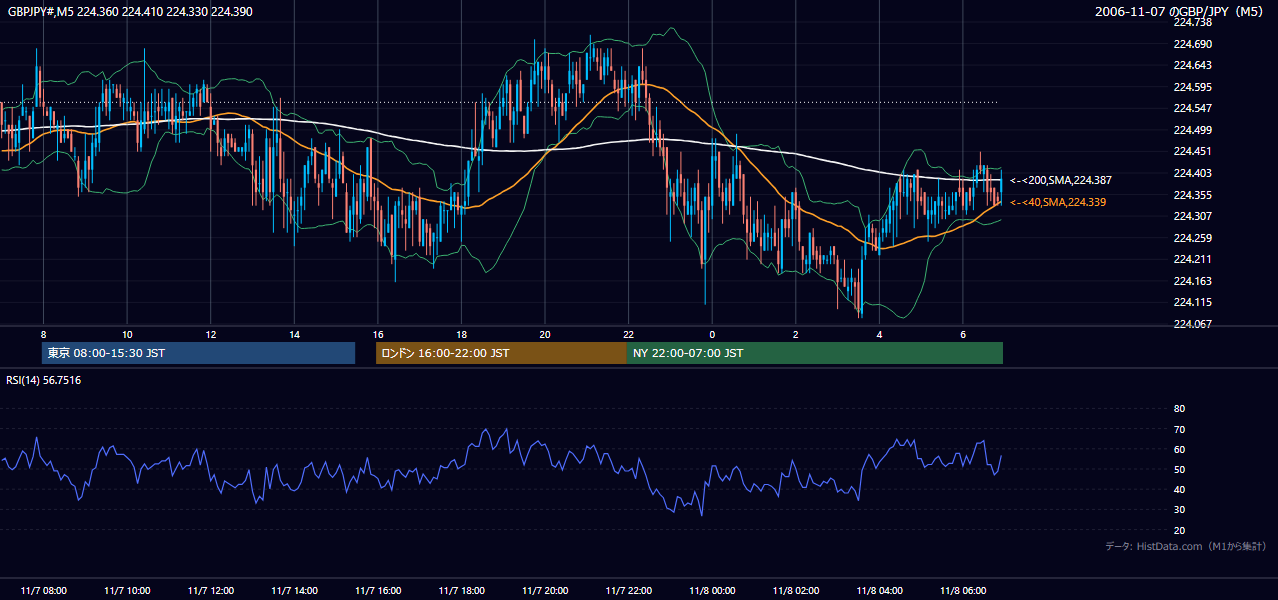Click RSI axis level 20
Image resolution: width=1278 pixels, height=600 pixels.
1179,530
